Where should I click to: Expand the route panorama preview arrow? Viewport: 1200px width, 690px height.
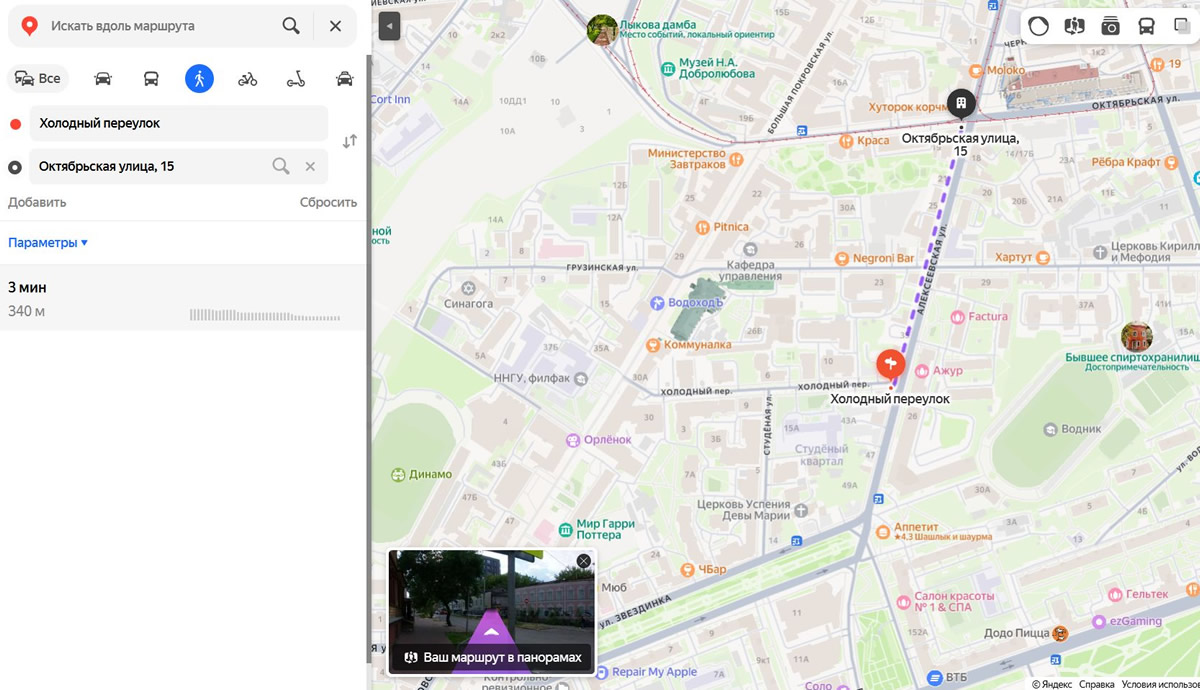tap(490, 628)
